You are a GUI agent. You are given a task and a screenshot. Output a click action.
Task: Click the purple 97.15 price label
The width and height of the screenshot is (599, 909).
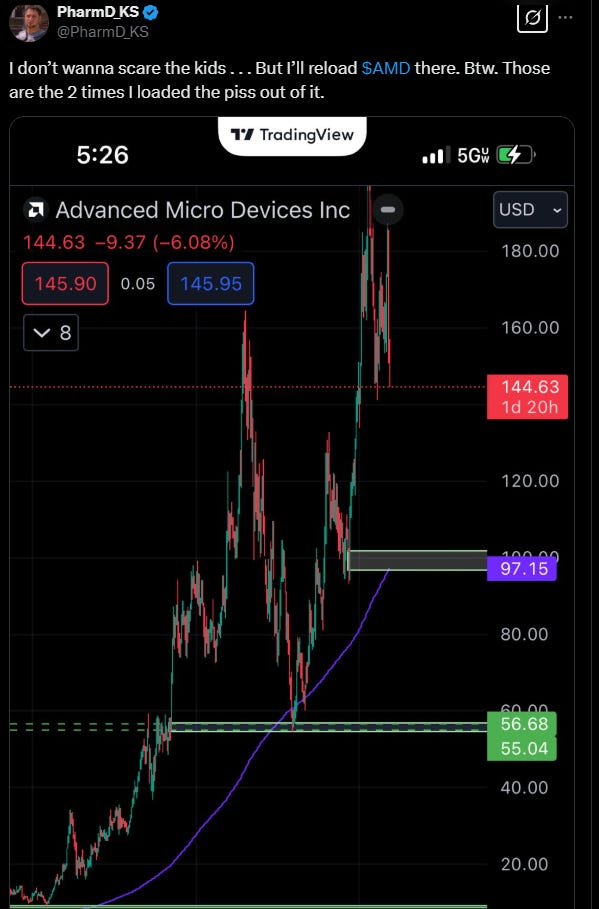[x=521, y=568]
